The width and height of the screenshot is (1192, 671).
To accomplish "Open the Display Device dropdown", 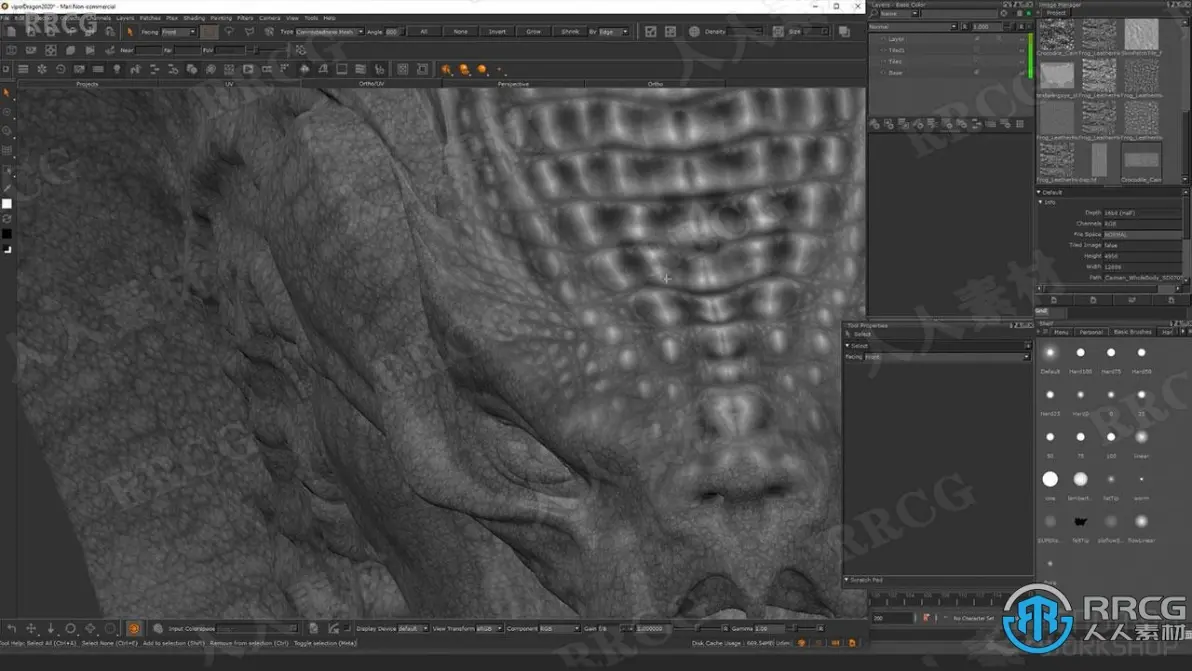I will click(414, 628).
